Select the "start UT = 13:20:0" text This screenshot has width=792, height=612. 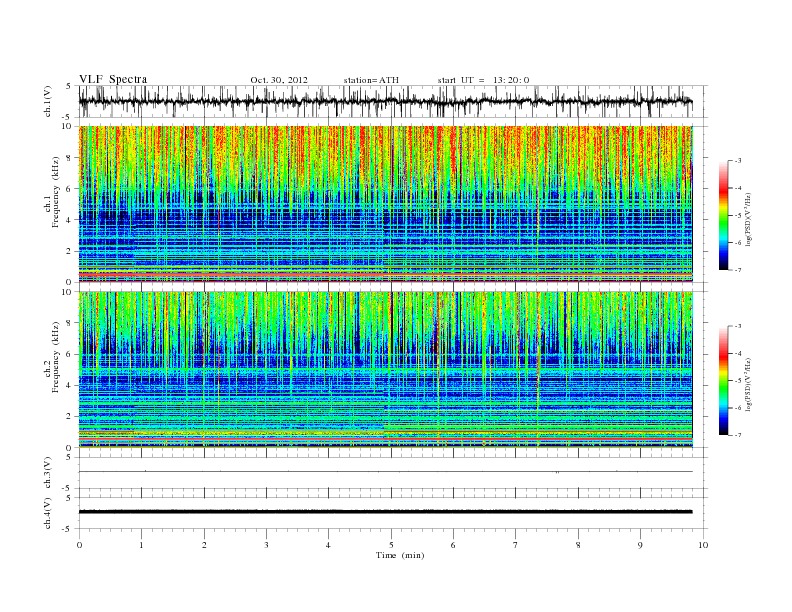pos(483,80)
